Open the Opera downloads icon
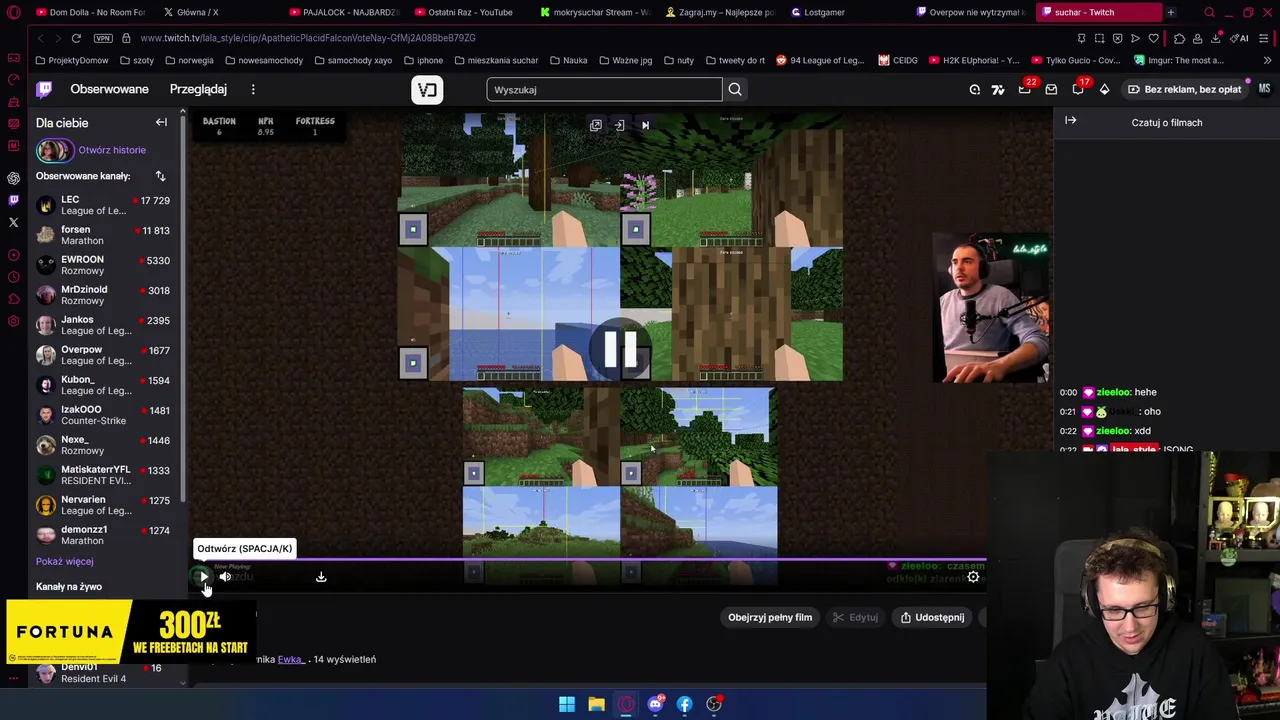This screenshot has height=720, width=1280. coord(1216,38)
